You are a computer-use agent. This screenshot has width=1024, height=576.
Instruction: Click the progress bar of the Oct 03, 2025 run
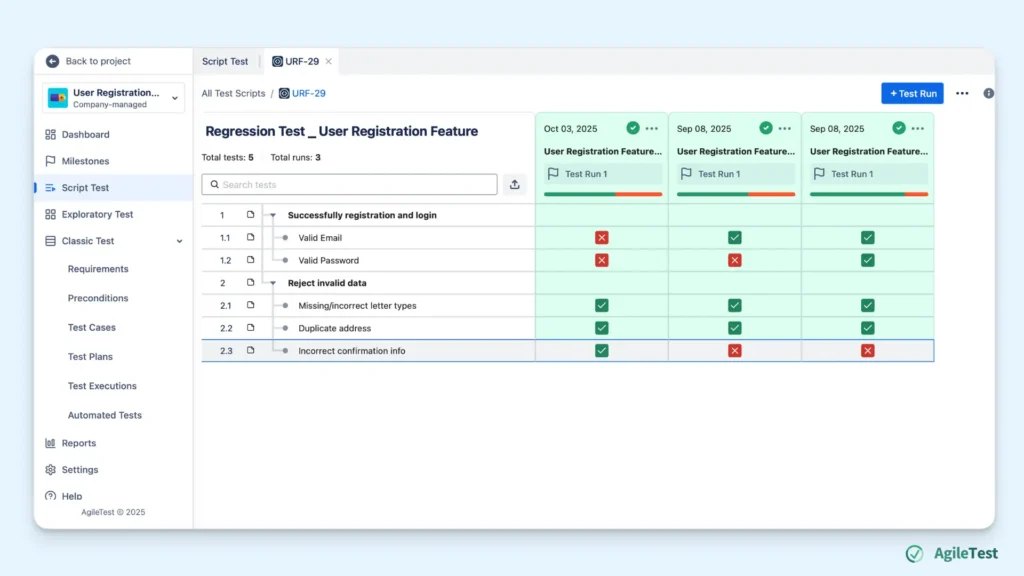click(x=603, y=194)
